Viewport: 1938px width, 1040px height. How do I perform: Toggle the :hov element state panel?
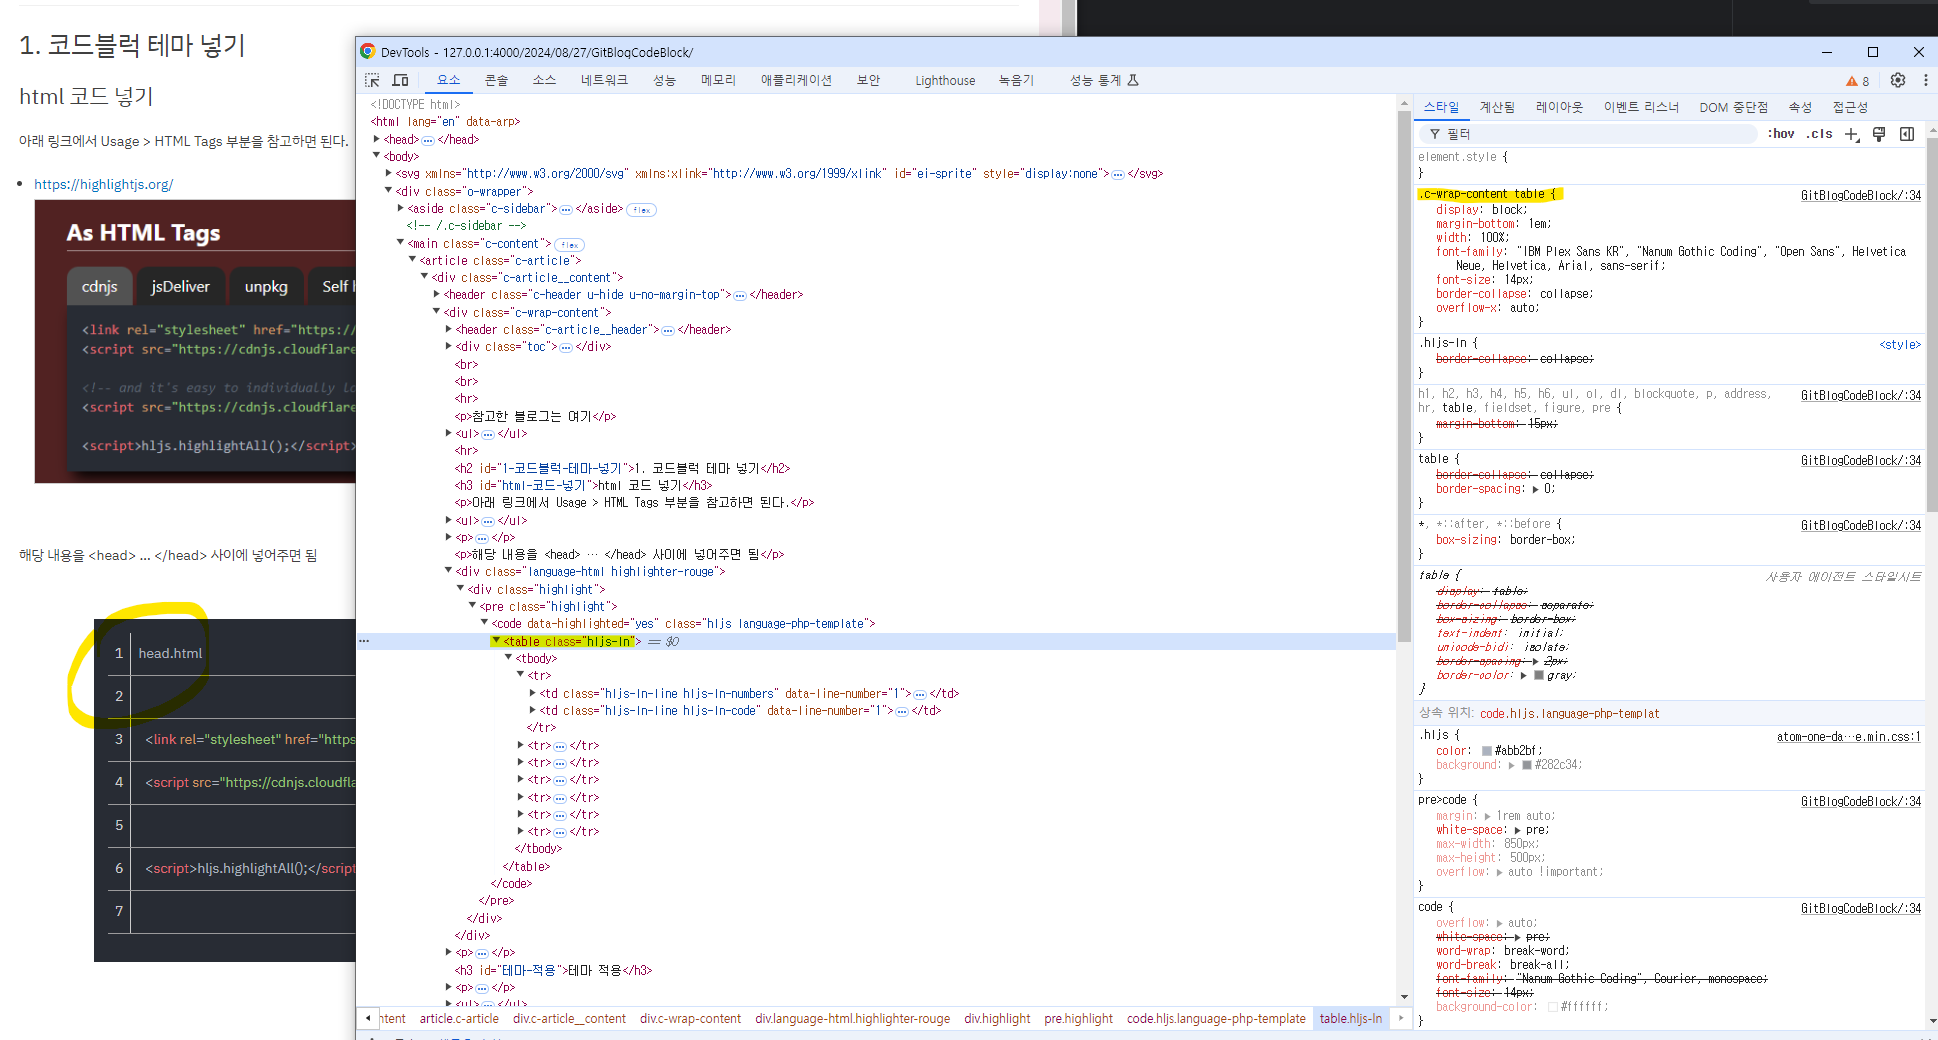[x=1781, y=134]
